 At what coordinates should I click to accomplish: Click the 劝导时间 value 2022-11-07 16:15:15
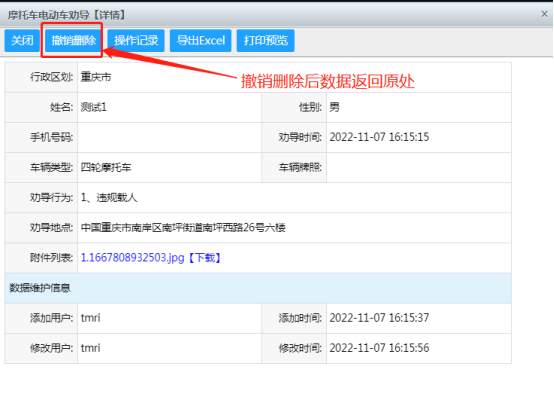pos(379,137)
